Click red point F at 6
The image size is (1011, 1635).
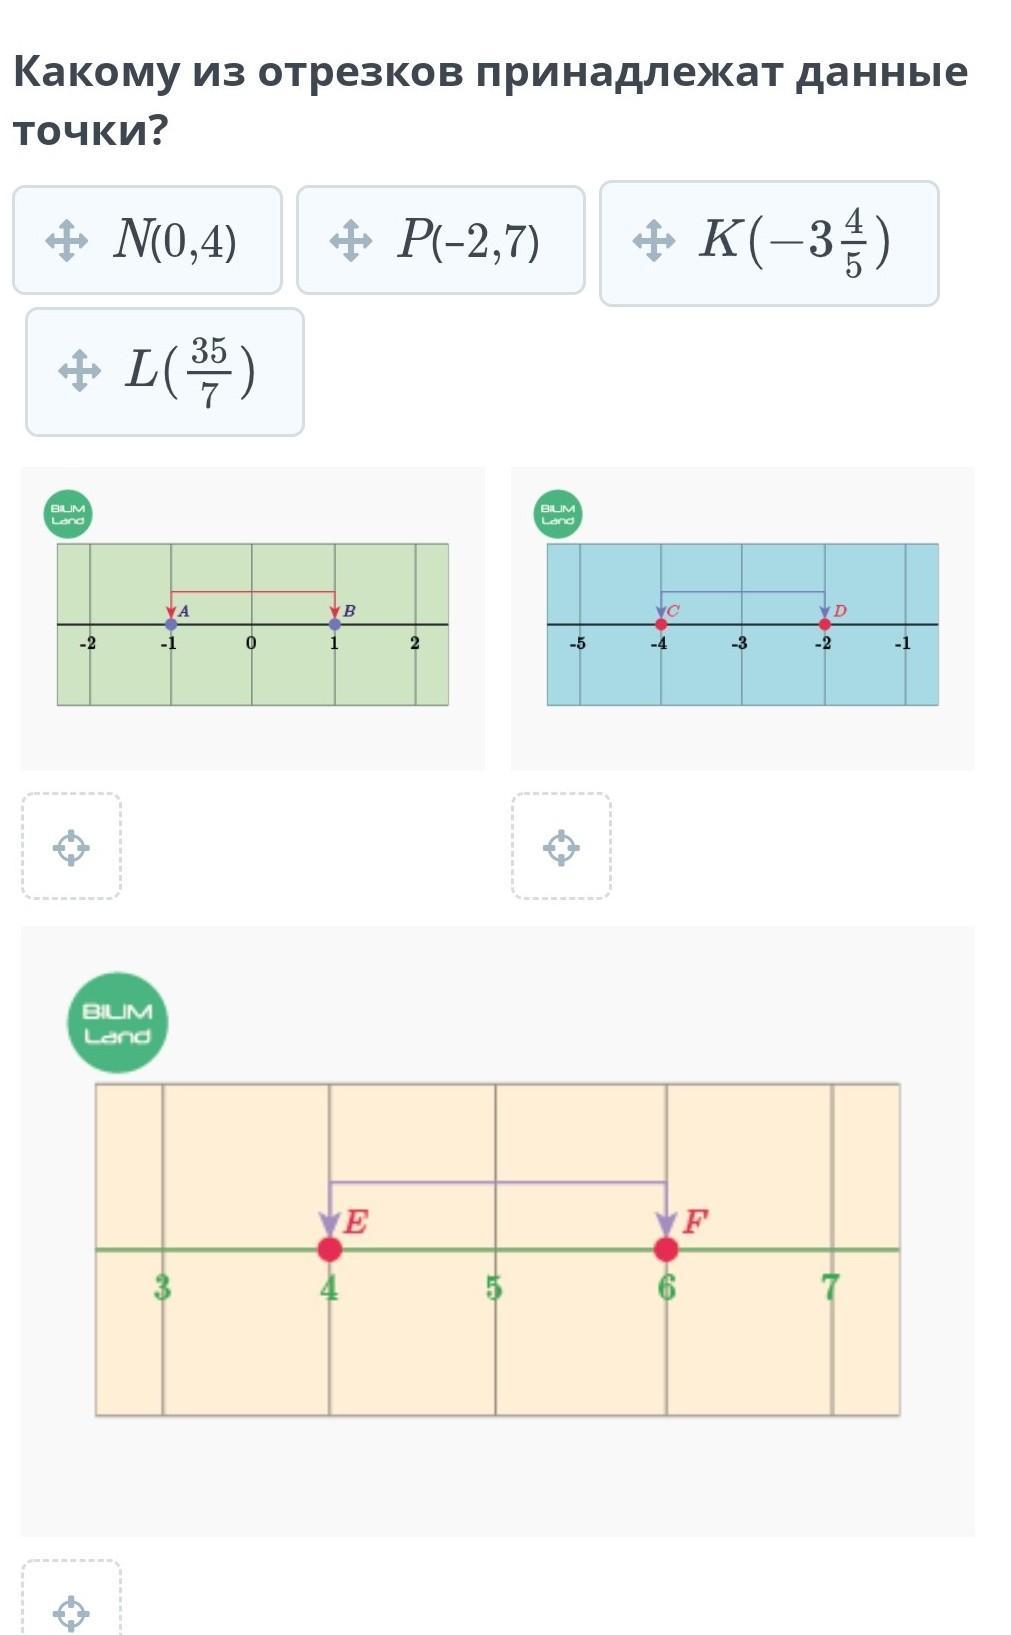tap(666, 1249)
